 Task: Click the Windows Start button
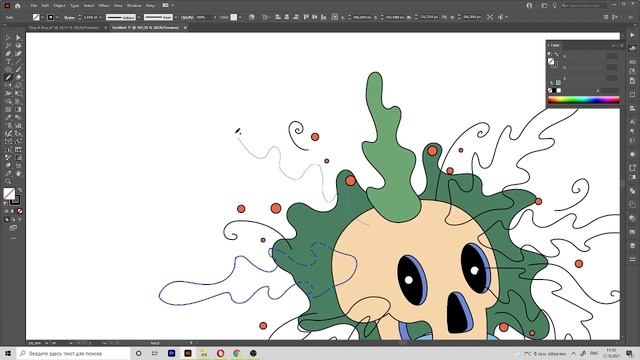point(8,353)
